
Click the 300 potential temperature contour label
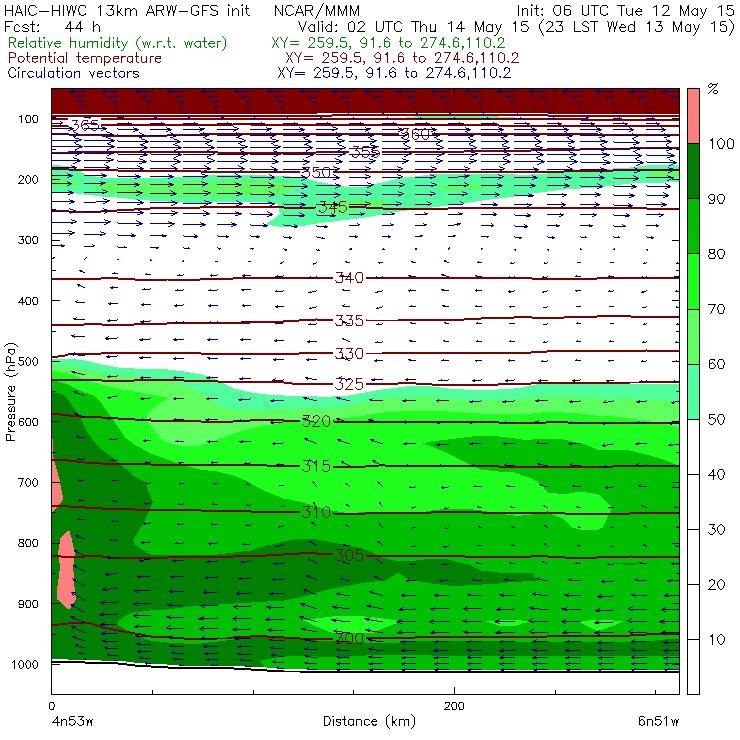(349, 639)
